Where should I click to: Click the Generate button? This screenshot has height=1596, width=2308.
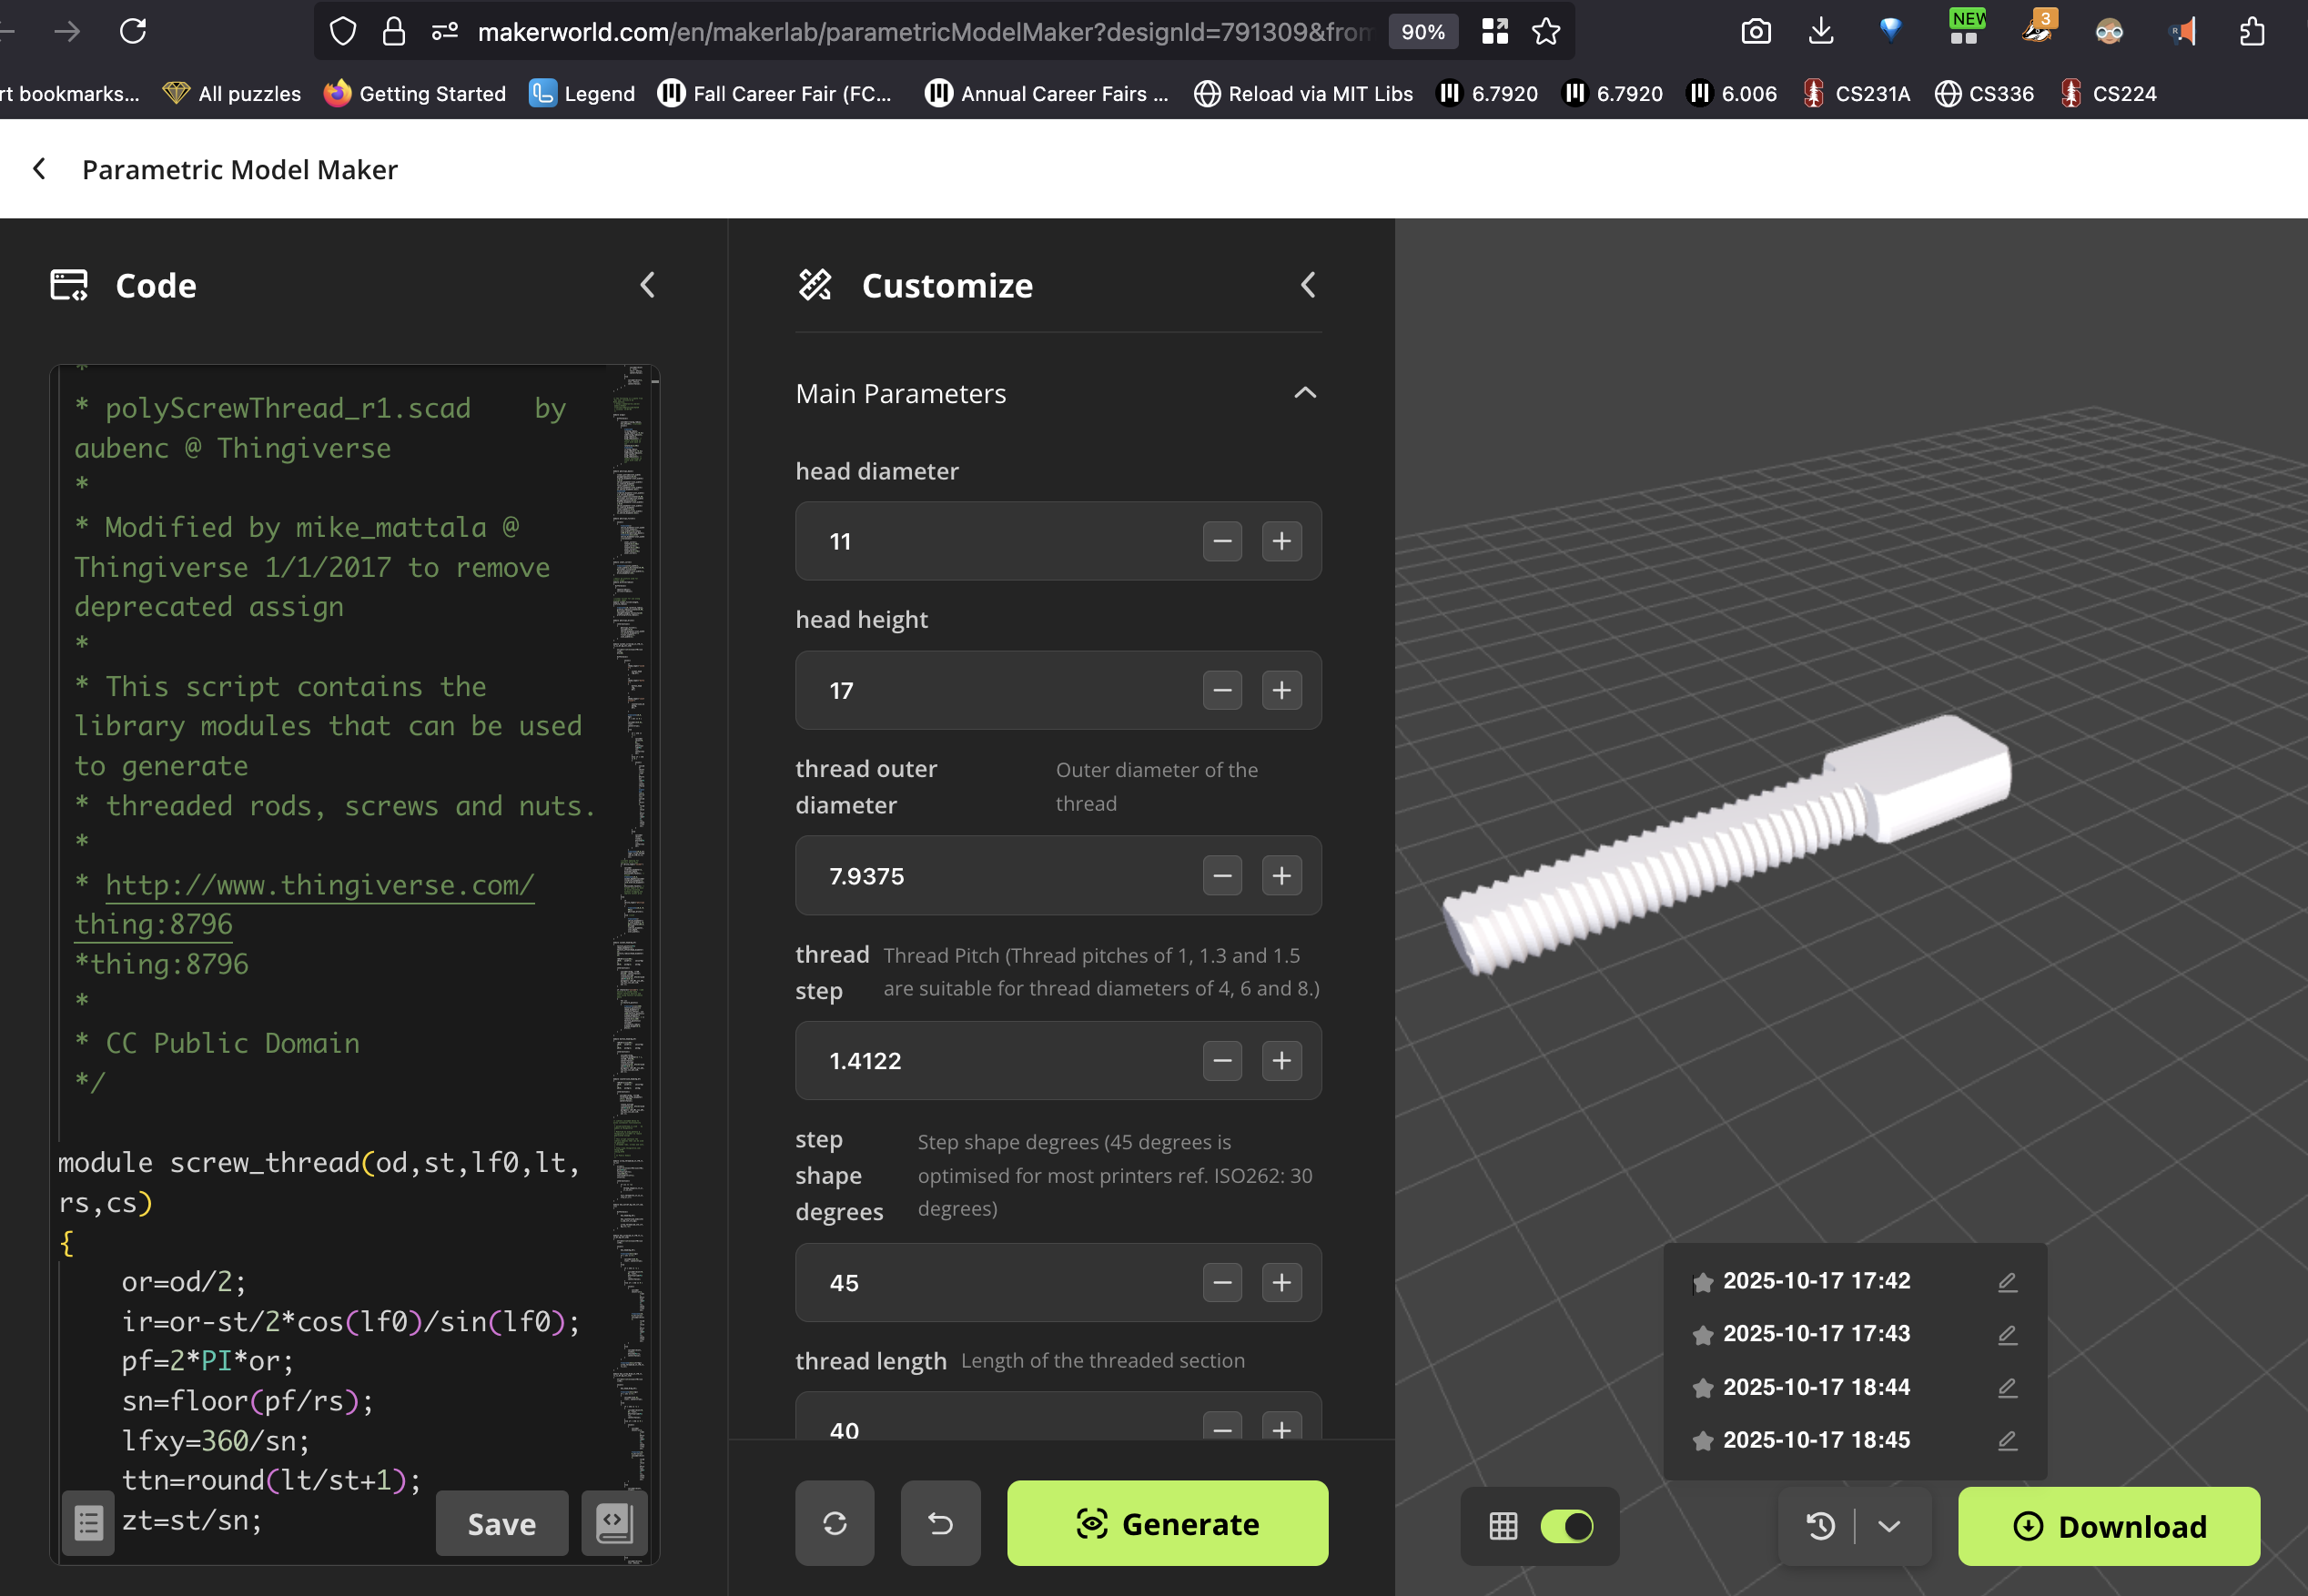[x=1167, y=1523]
